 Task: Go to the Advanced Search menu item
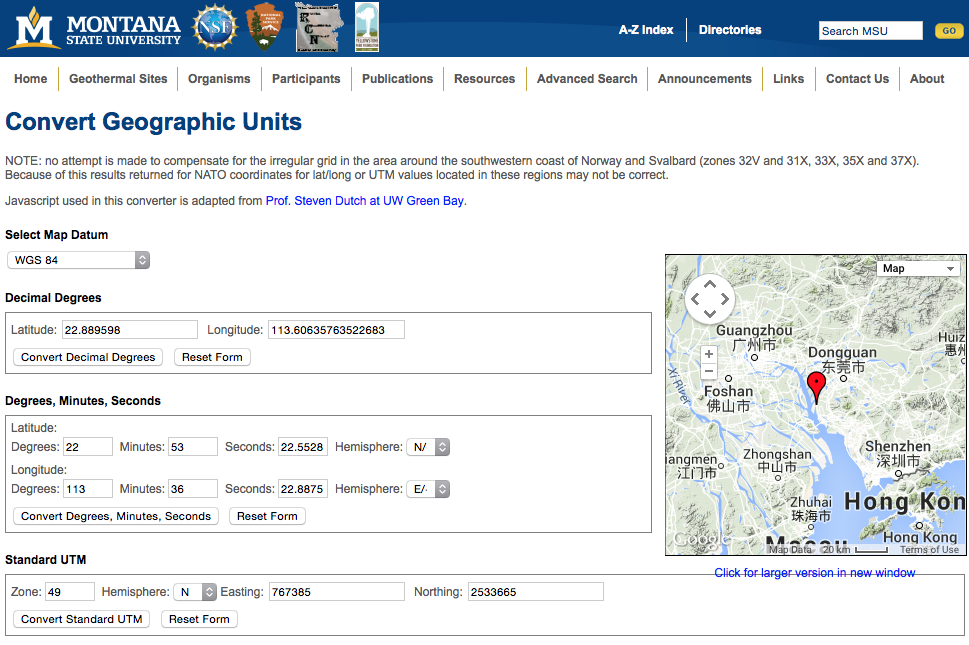tap(586, 79)
